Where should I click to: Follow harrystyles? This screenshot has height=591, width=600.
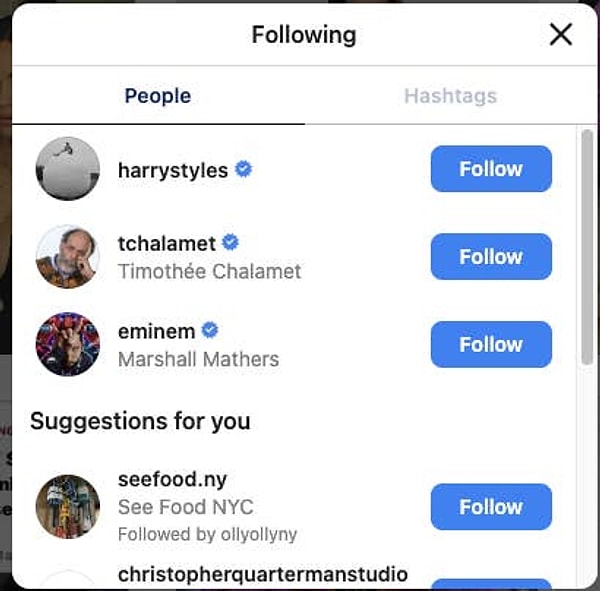(490, 169)
